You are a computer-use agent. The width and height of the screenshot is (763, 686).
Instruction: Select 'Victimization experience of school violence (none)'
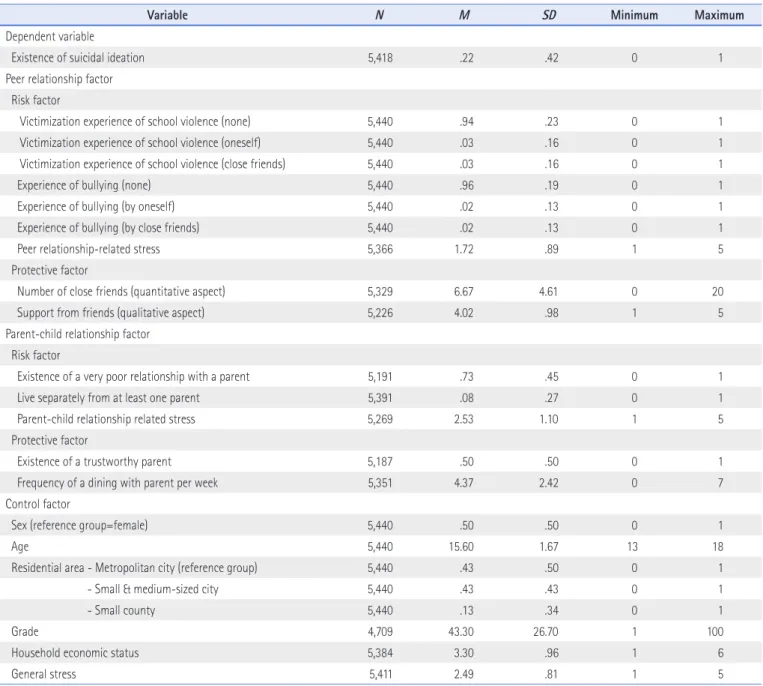(x=135, y=122)
